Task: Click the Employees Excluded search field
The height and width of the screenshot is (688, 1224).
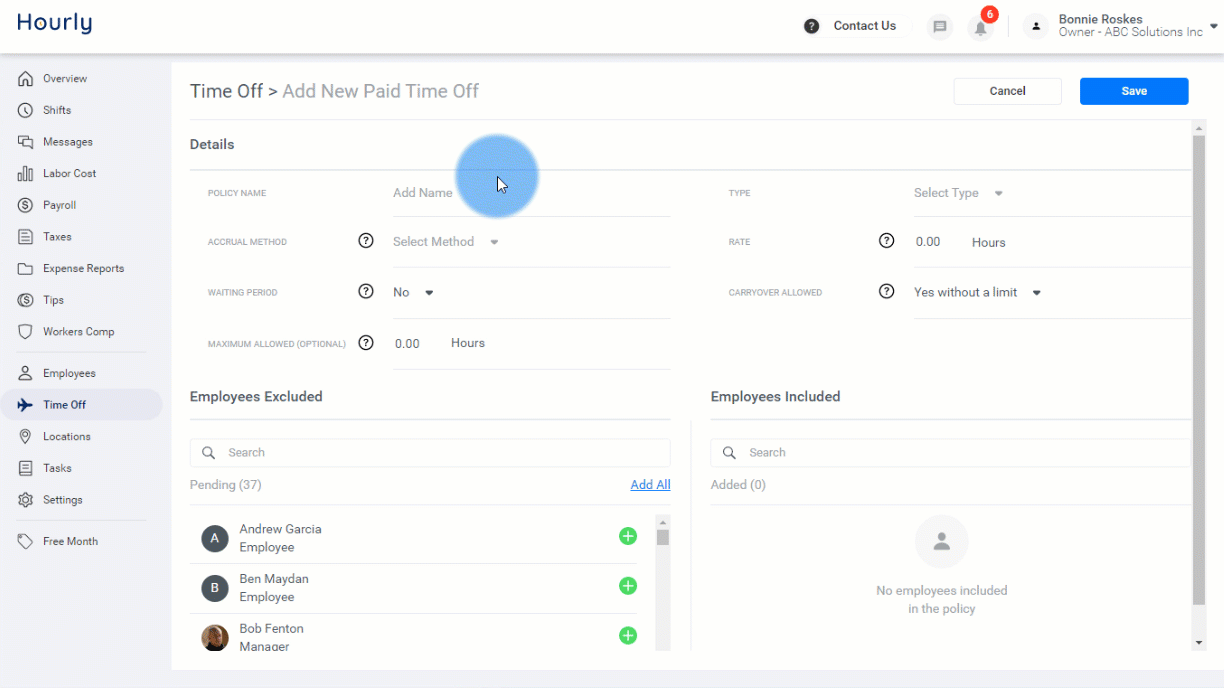Action: click(x=430, y=453)
